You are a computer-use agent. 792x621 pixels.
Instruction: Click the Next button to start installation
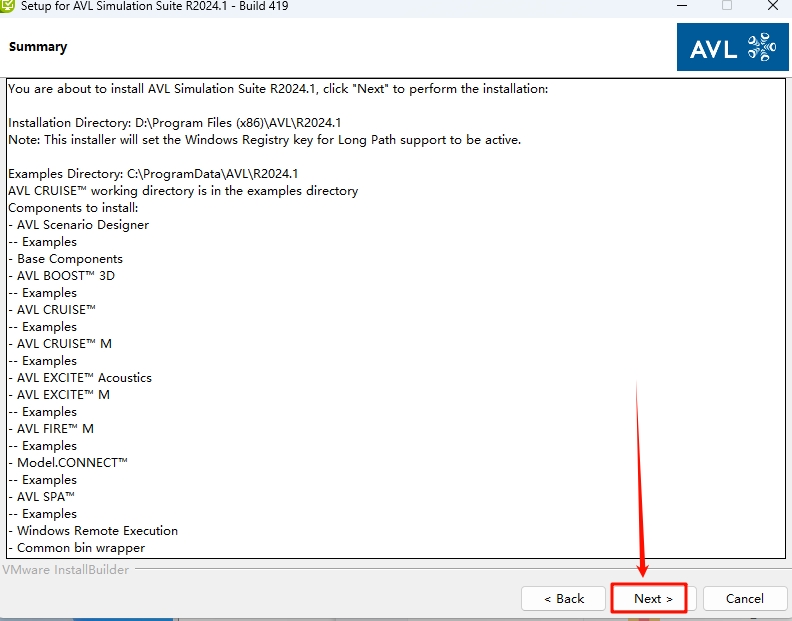click(647, 598)
